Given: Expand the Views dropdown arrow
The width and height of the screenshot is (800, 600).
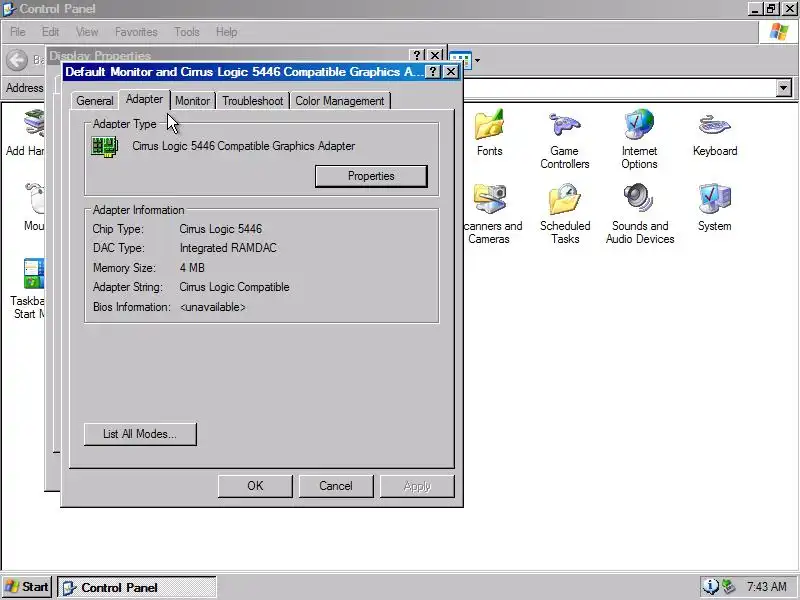Looking at the screenshot, I should pos(477,60).
